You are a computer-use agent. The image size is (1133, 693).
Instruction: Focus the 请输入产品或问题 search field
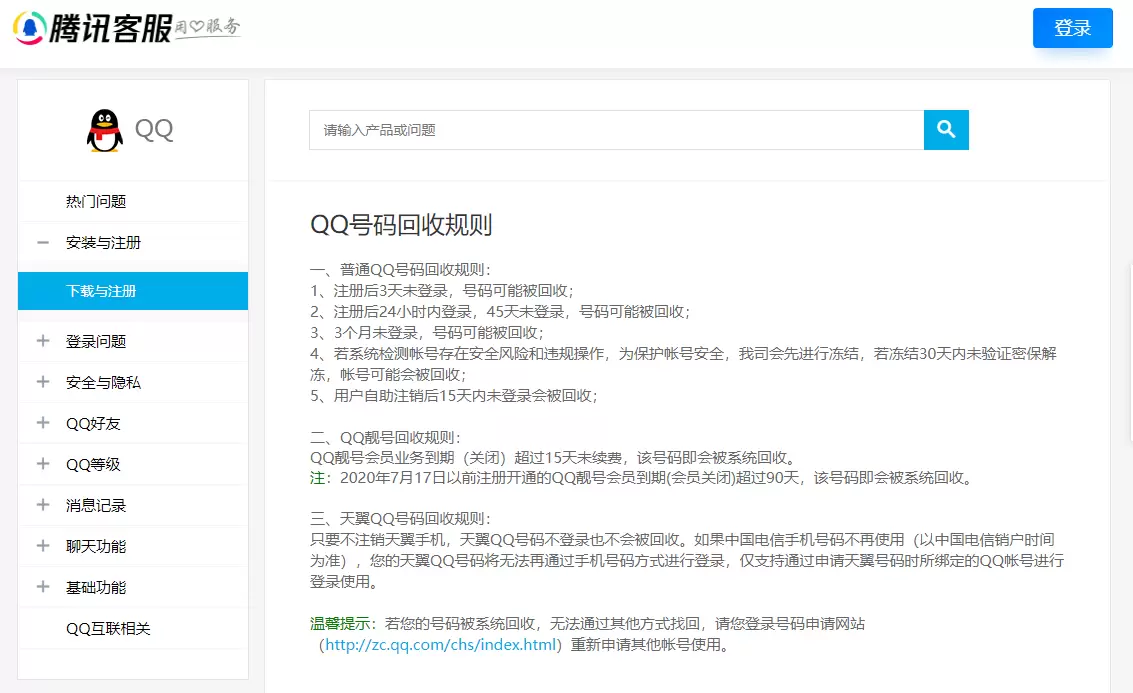[x=616, y=130]
